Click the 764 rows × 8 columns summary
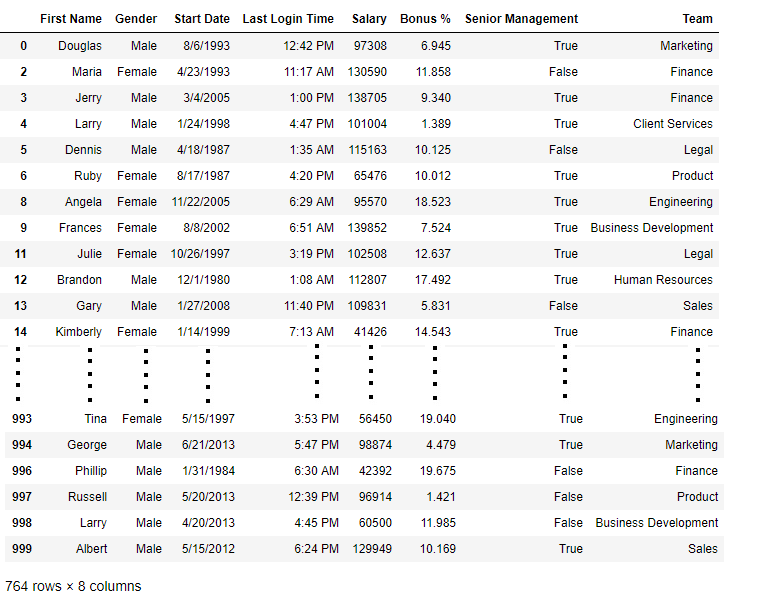Screen dimensions: 777x604 [x=73, y=586]
